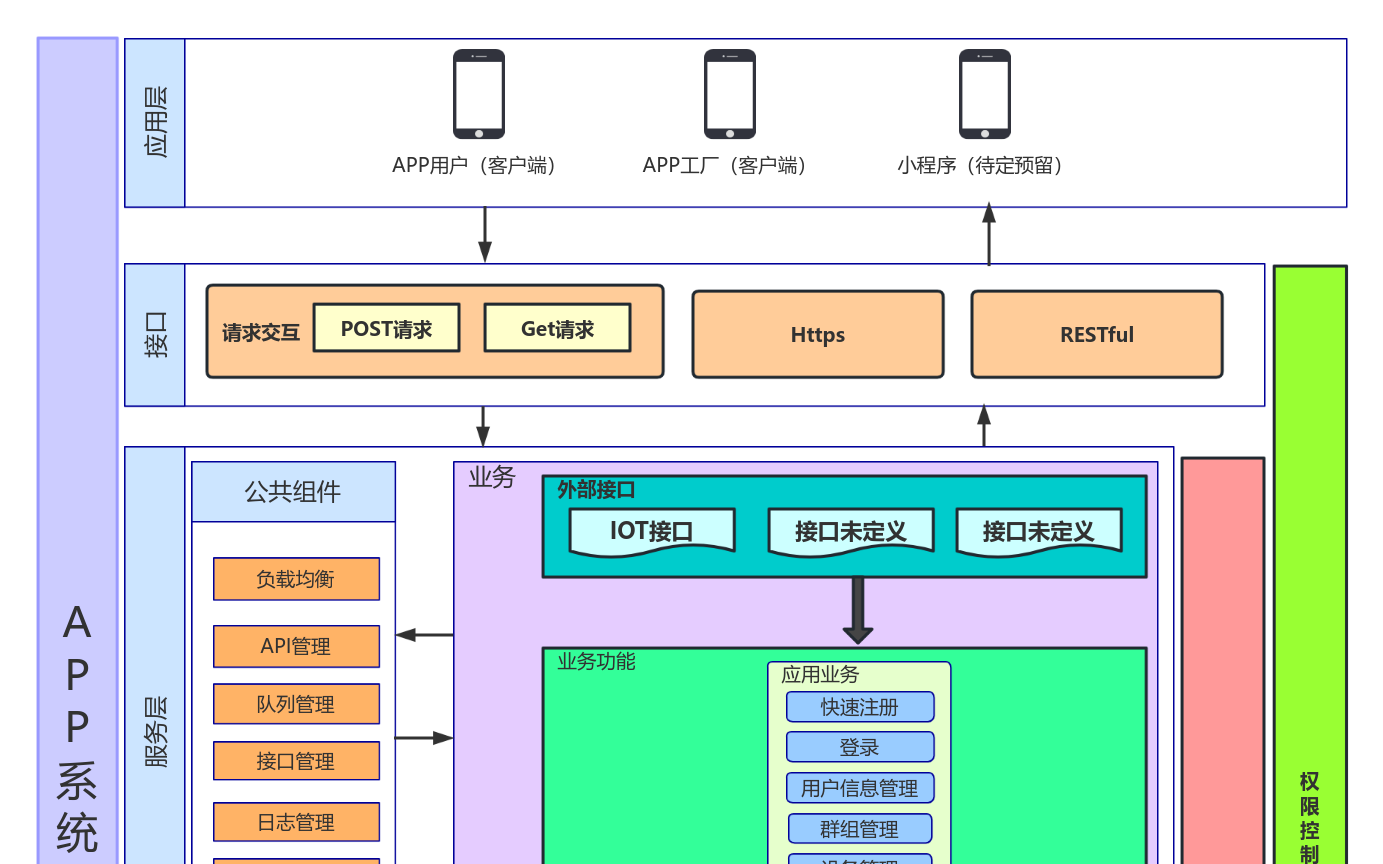Select the APP工厂（客户端） label

(730, 166)
